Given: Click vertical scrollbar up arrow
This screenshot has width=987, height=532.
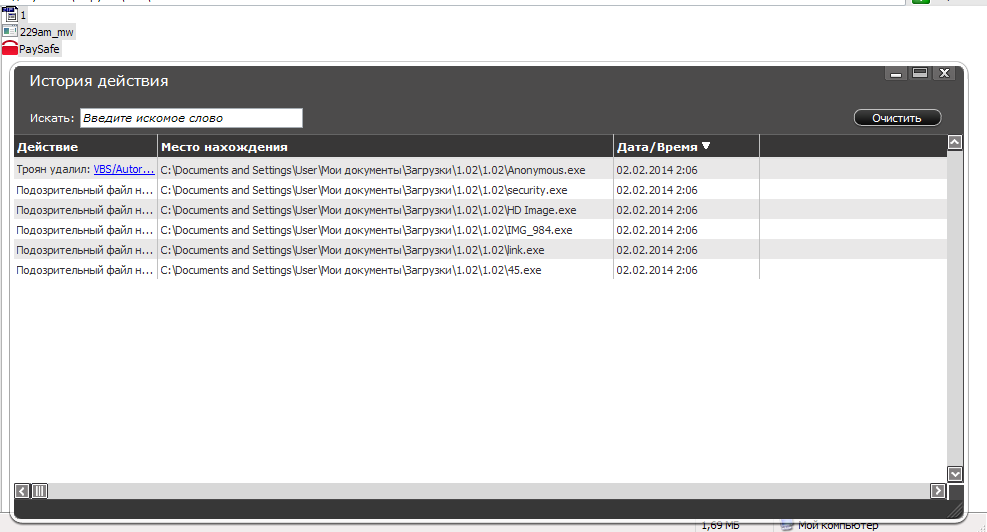Looking at the screenshot, I should [954, 142].
